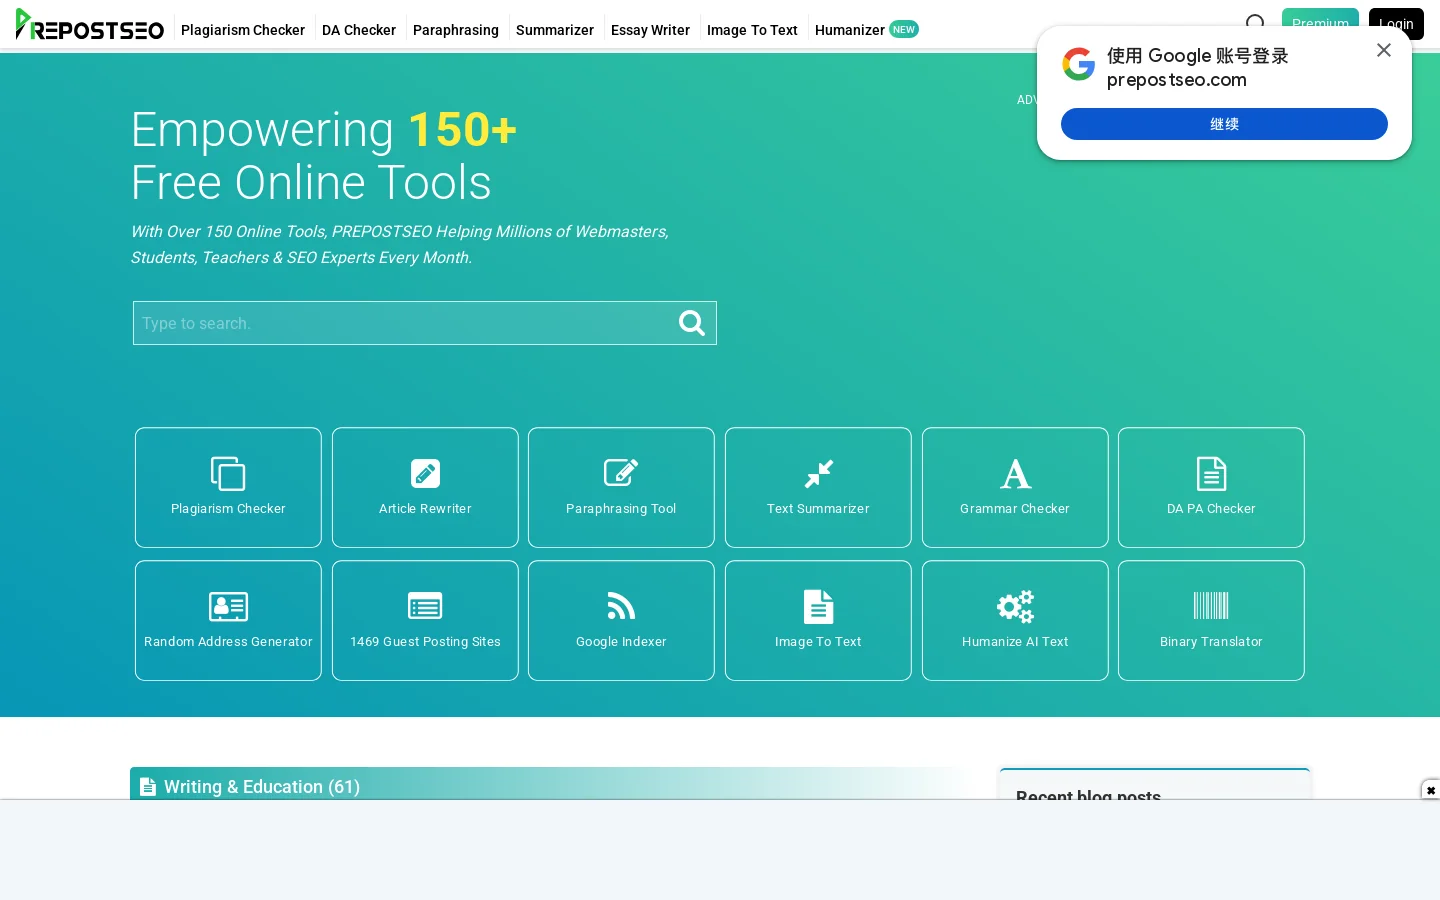Open the Text Summarizer compress icon

pyautogui.click(x=818, y=474)
